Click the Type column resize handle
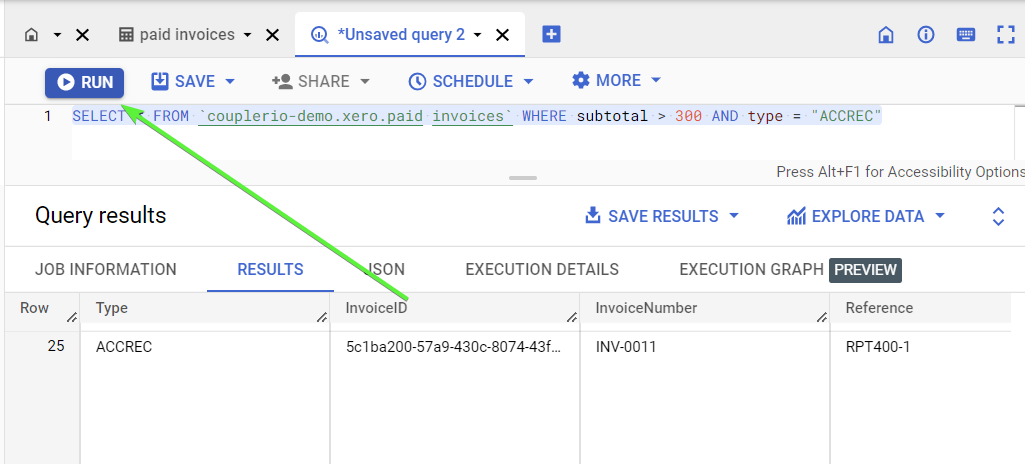The width and height of the screenshot is (1025, 464). [x=322, y=318]
